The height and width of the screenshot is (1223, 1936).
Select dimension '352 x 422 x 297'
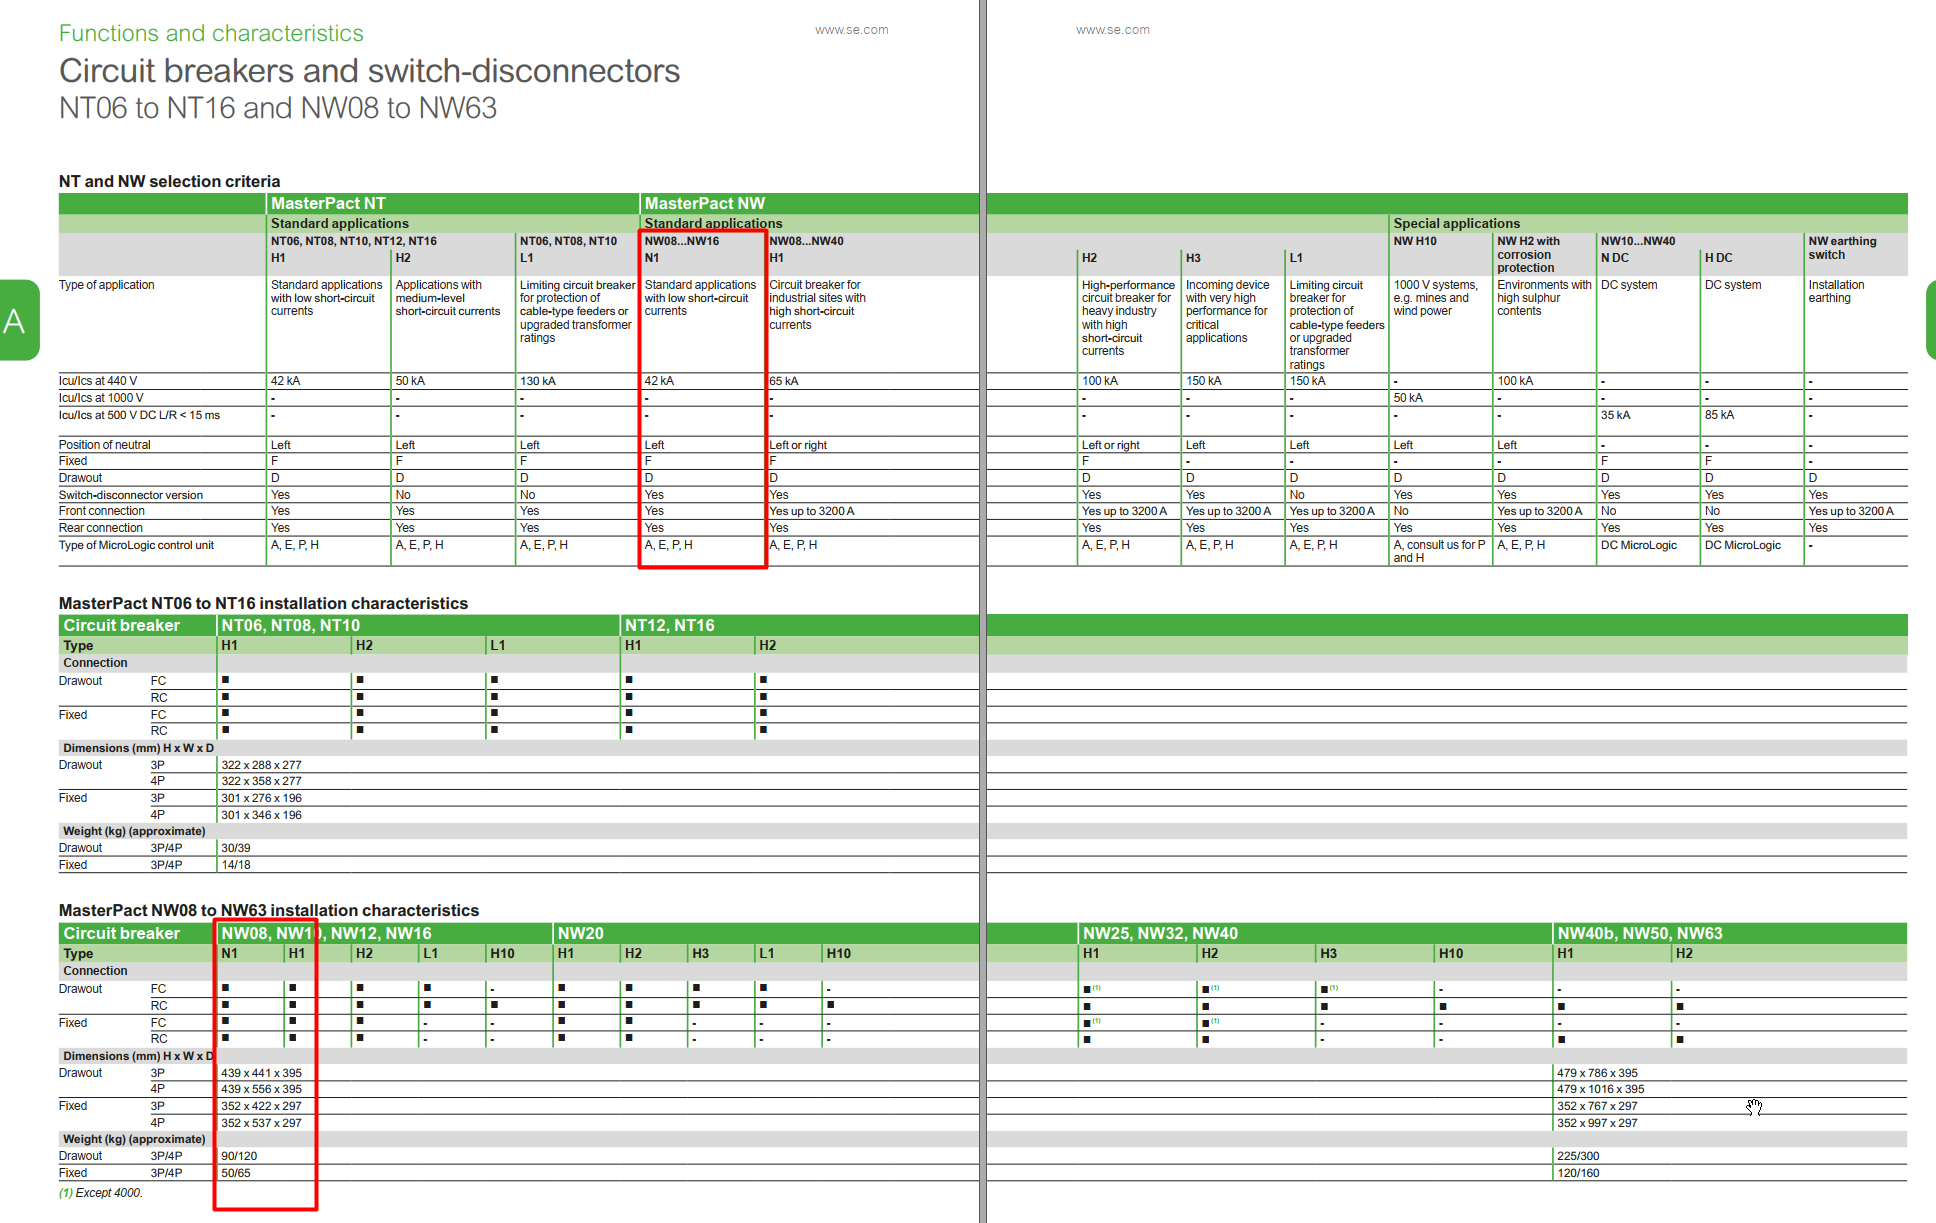tap(261, 1106)
